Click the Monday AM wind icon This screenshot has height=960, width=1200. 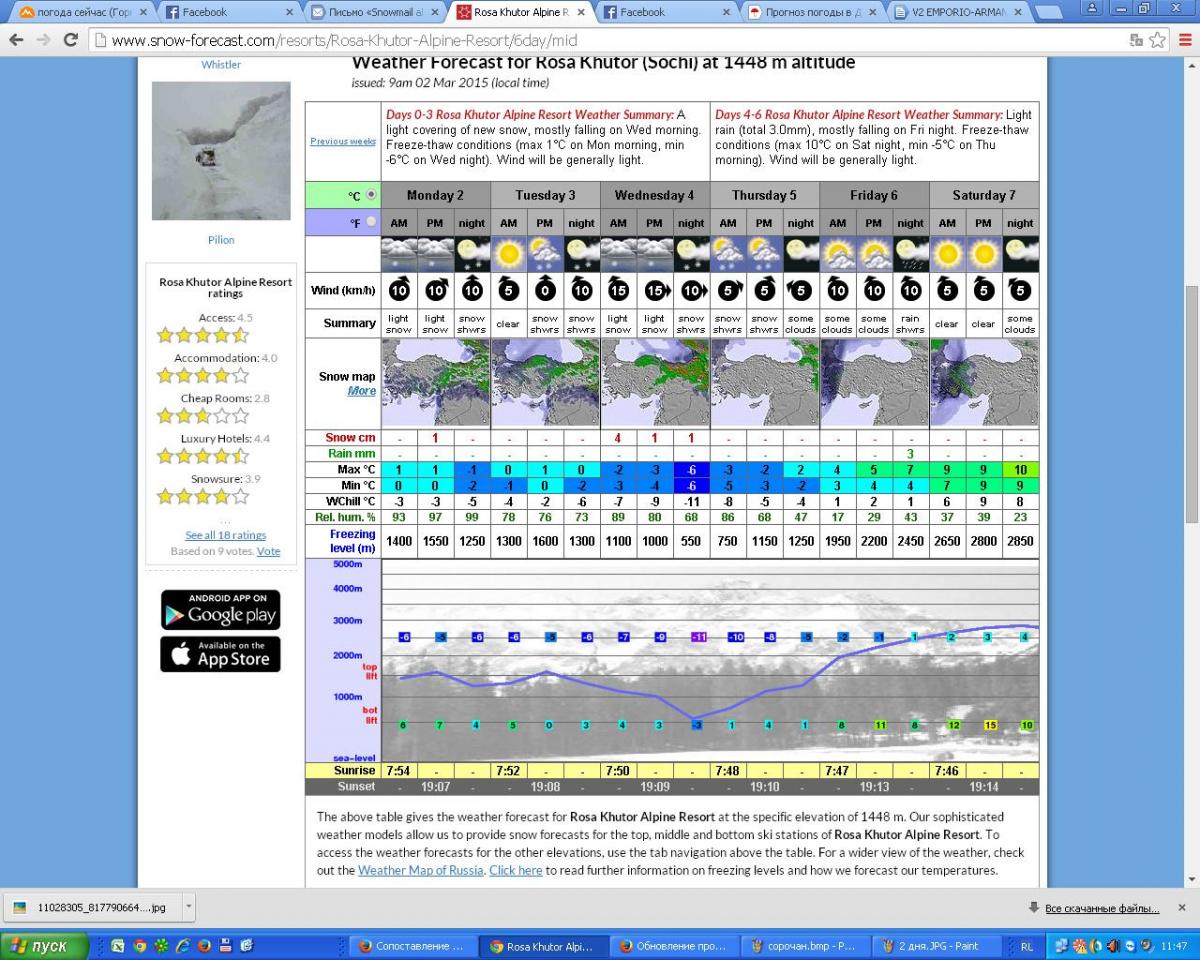click(x=399, y=290)
